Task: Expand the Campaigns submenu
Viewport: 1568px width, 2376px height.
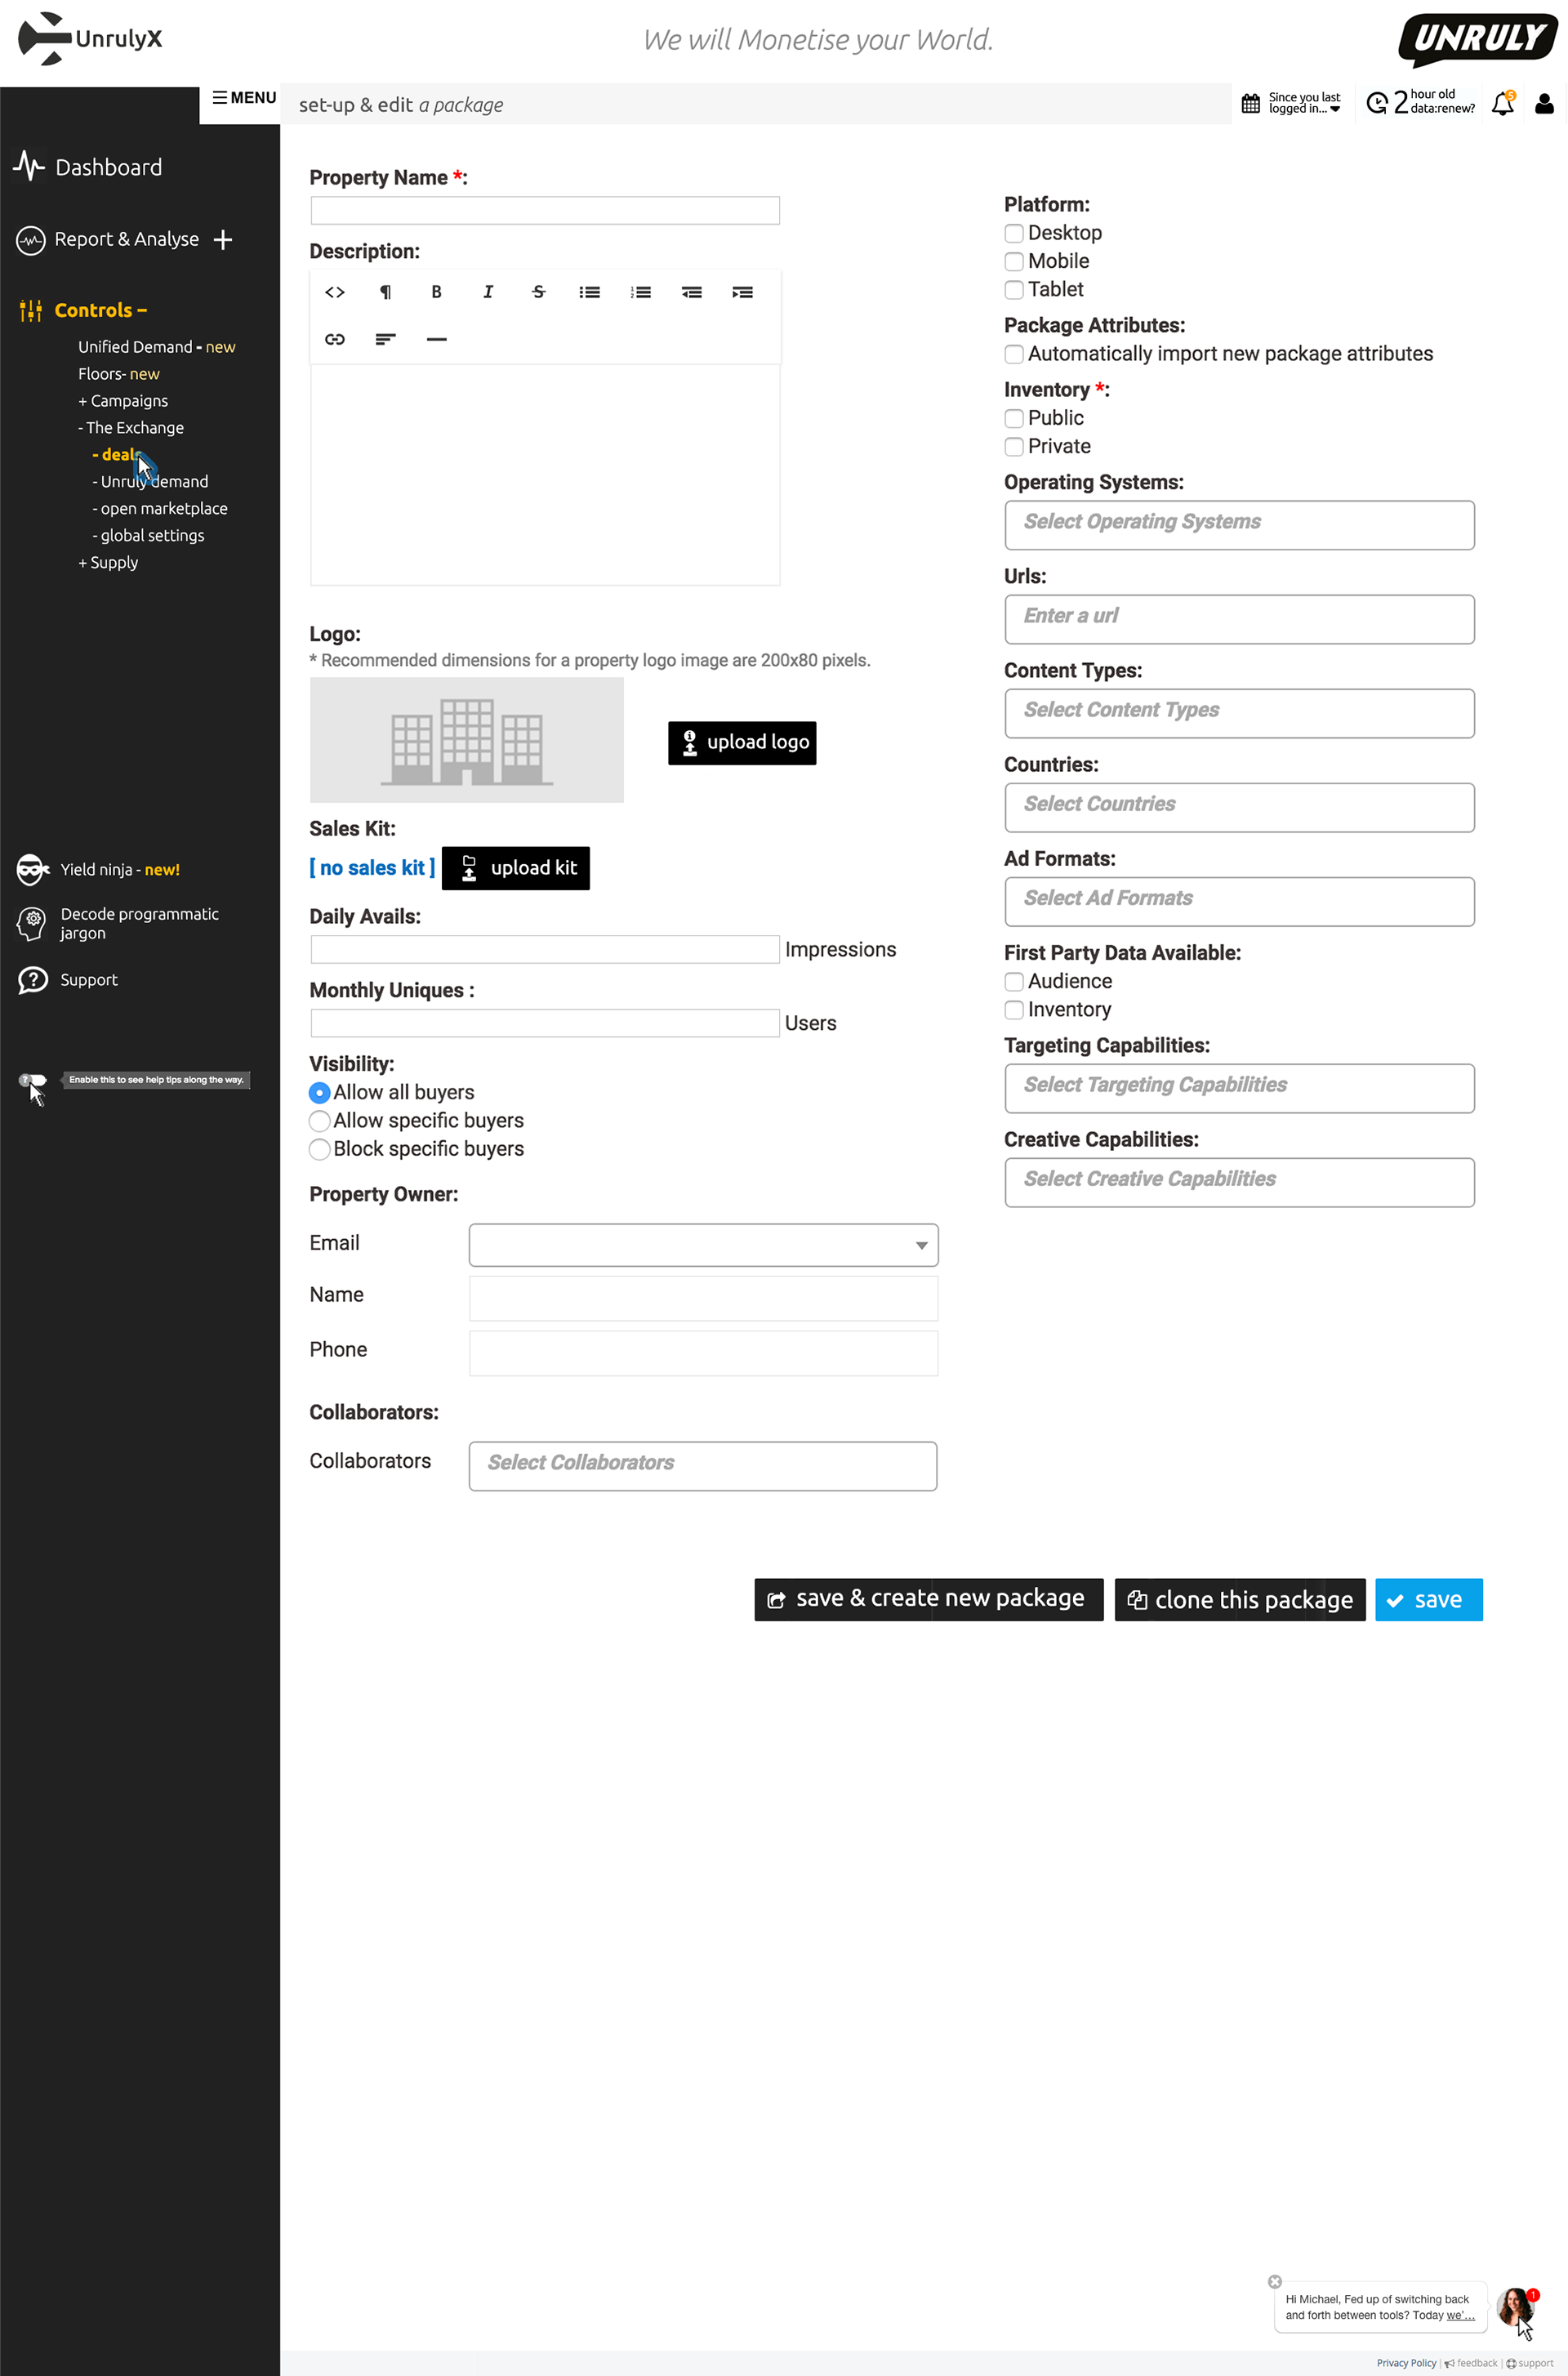Action: (x=123, y=401)
